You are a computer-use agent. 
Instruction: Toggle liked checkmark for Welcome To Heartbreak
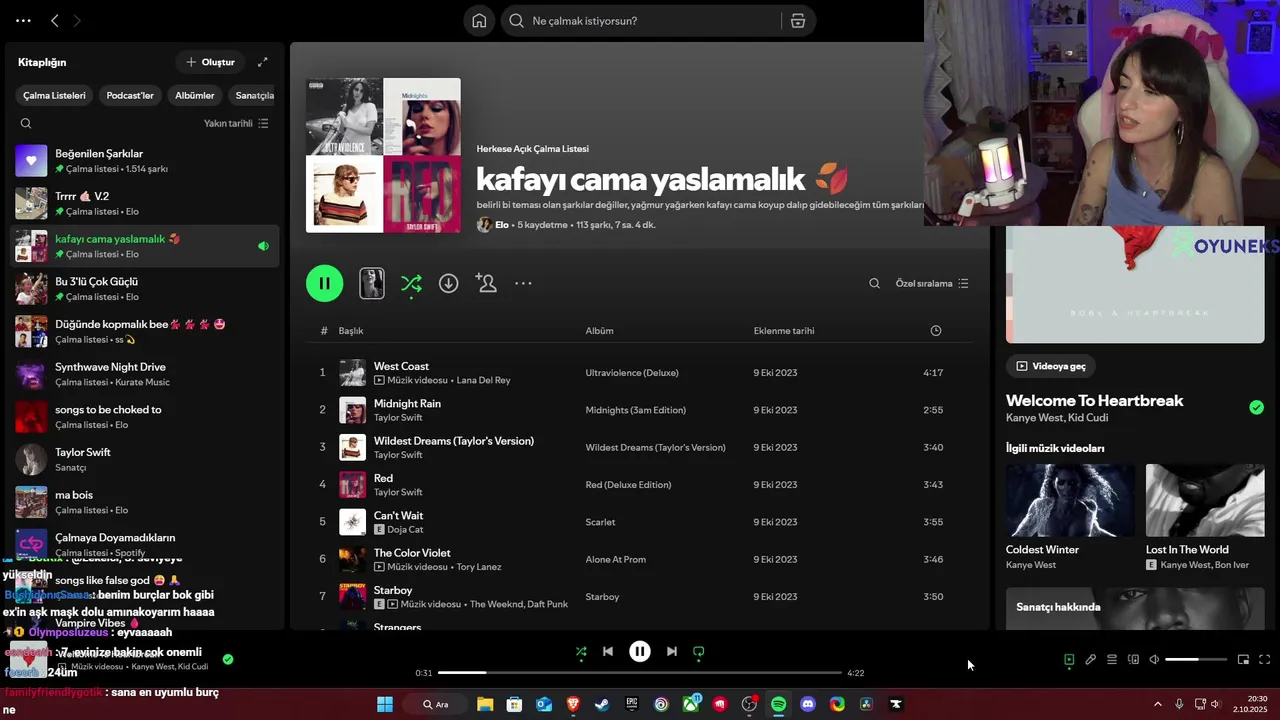1256,407
